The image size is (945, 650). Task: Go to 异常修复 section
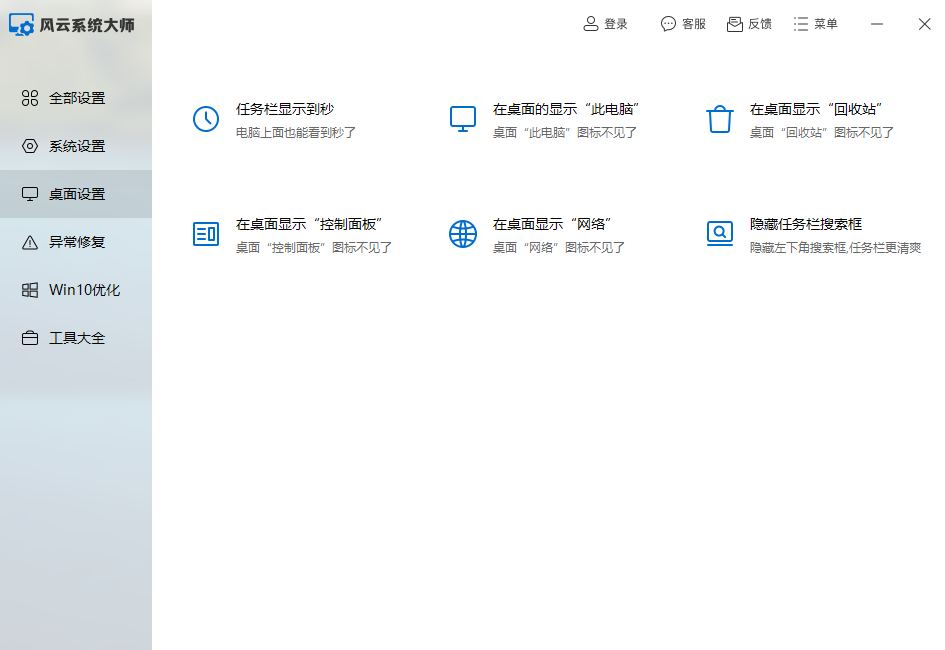pyautogui.click(x=76, y=242)
